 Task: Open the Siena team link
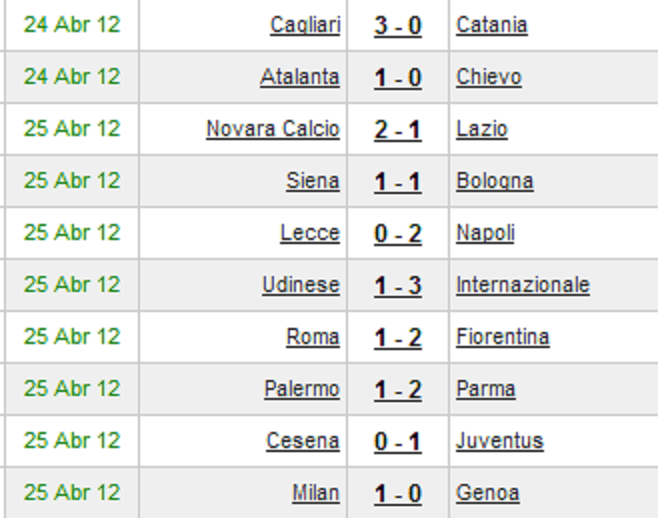313,181
